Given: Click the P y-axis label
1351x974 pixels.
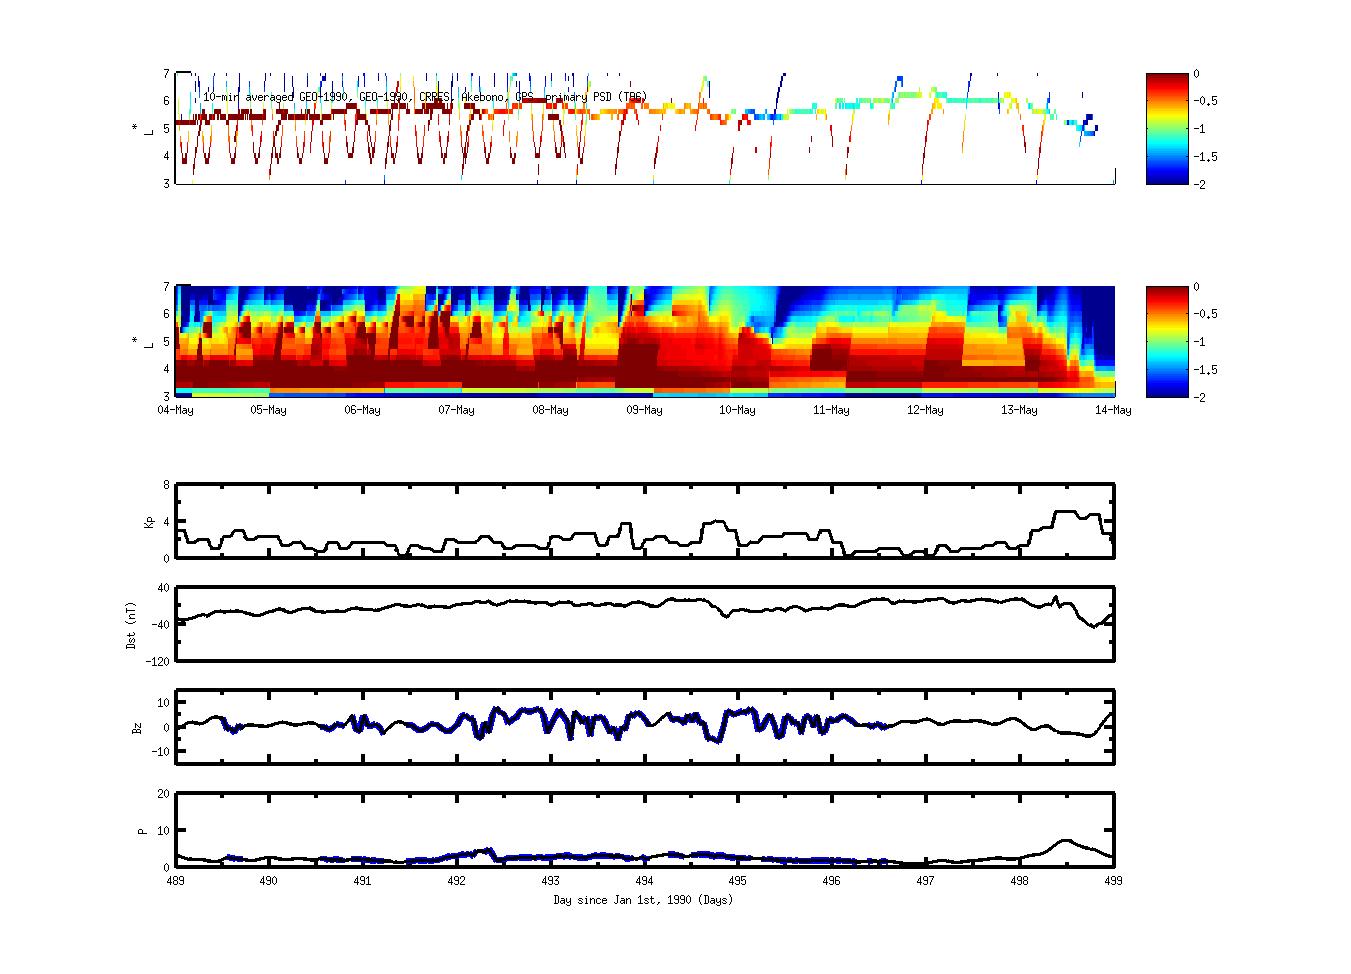Looking at the screenshot, I should click(141, 830).
